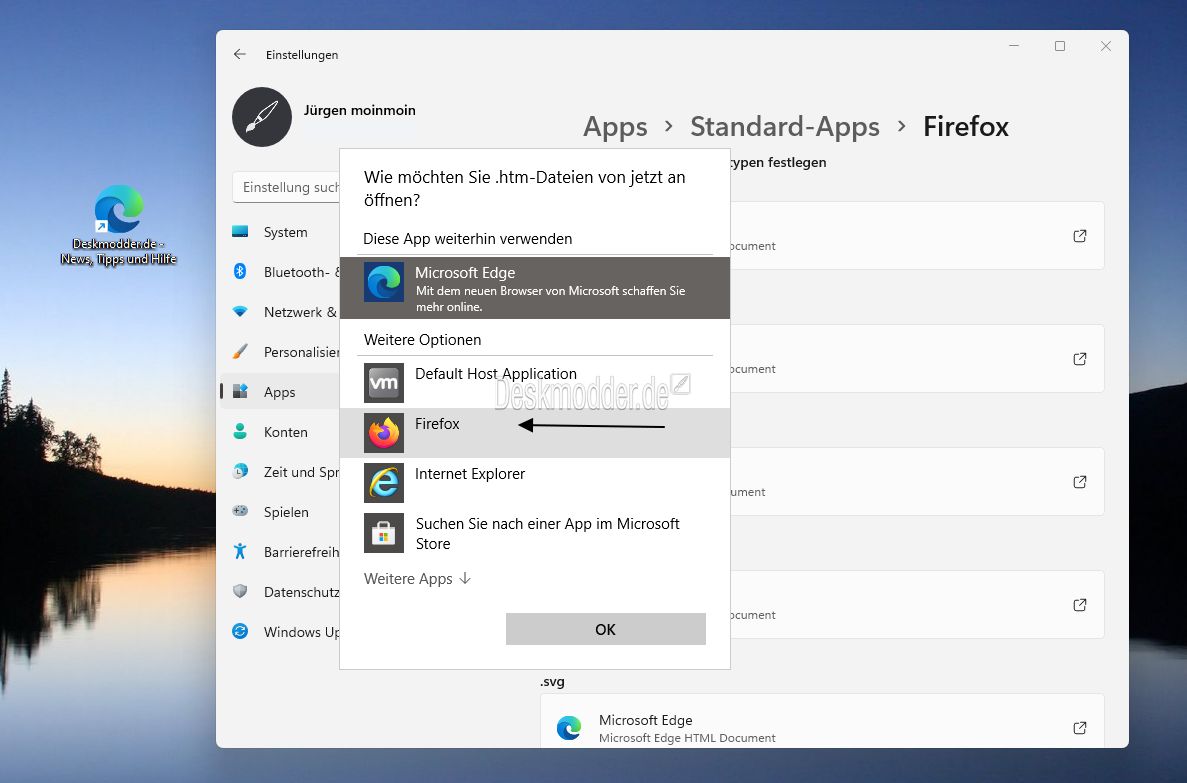1187x783 pixels.
Task: Click the .svg file type label
Action: 553,682
